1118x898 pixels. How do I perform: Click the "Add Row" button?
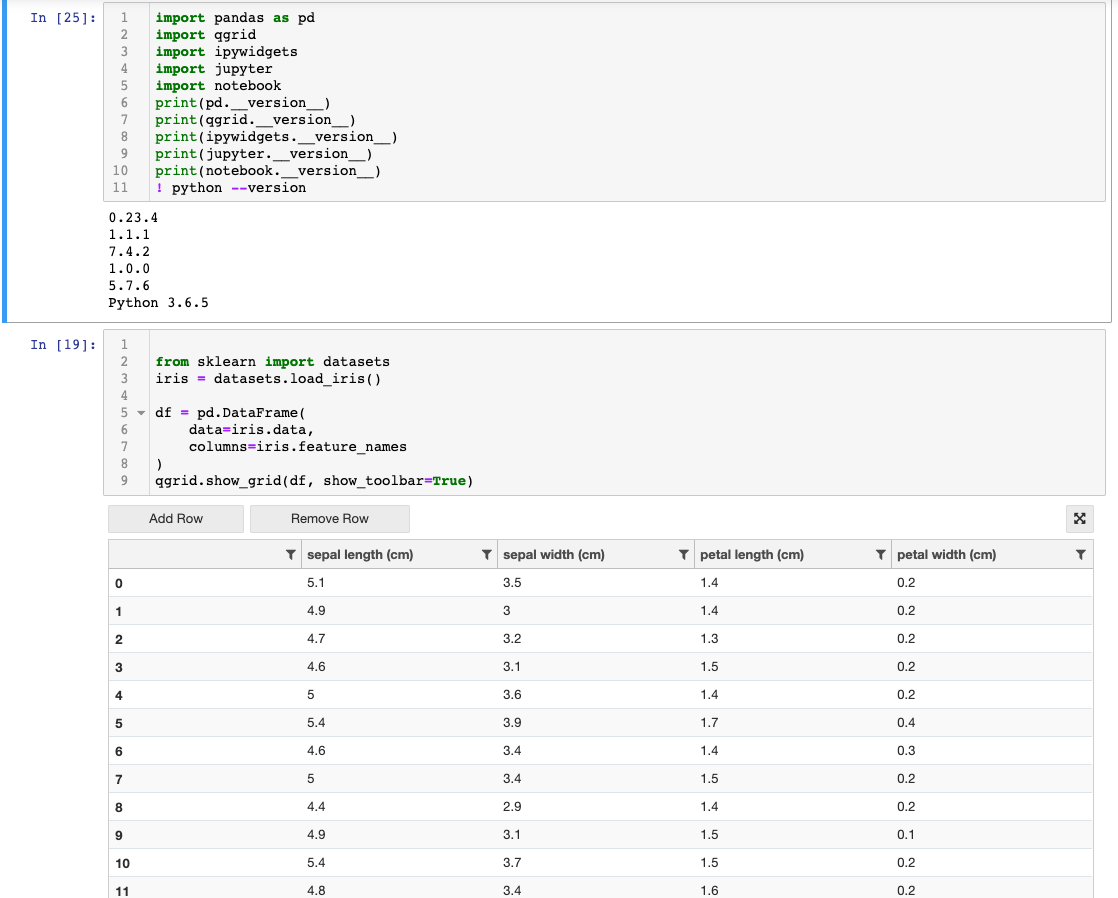click(x=175, y=519)
